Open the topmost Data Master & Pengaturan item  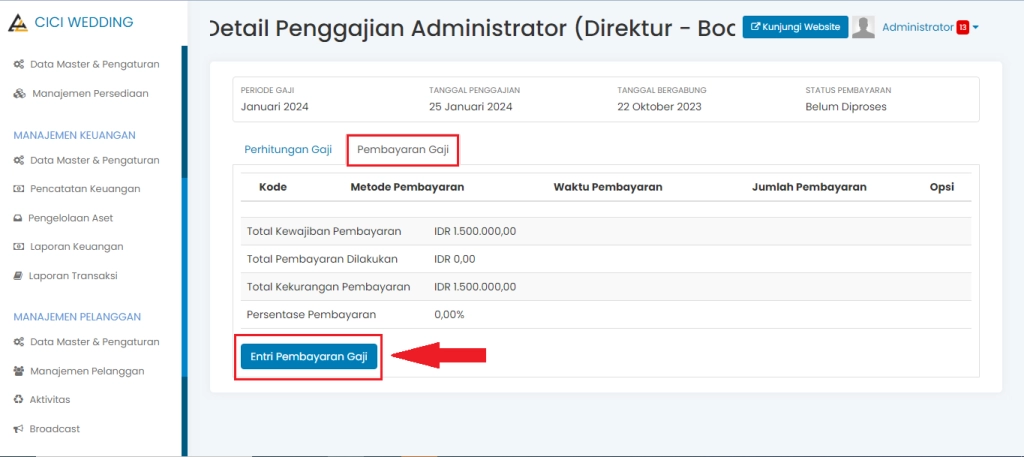point(95,64)
